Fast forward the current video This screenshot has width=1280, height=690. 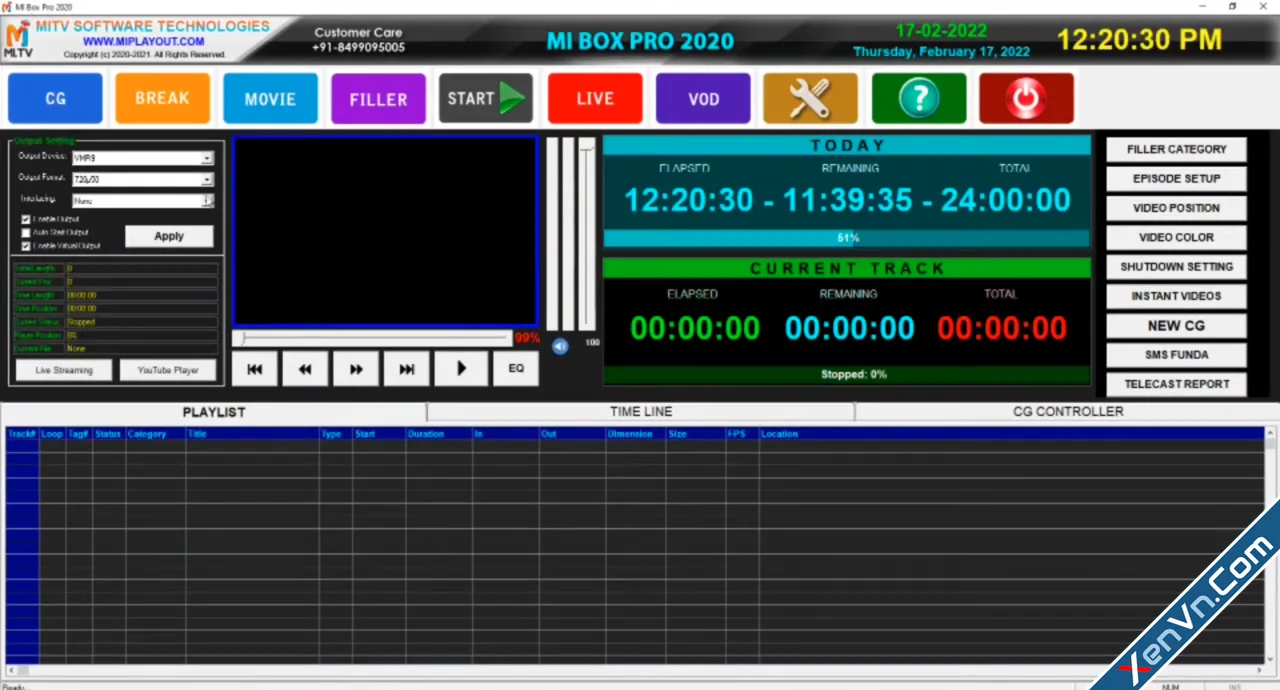tap(356, 369)
